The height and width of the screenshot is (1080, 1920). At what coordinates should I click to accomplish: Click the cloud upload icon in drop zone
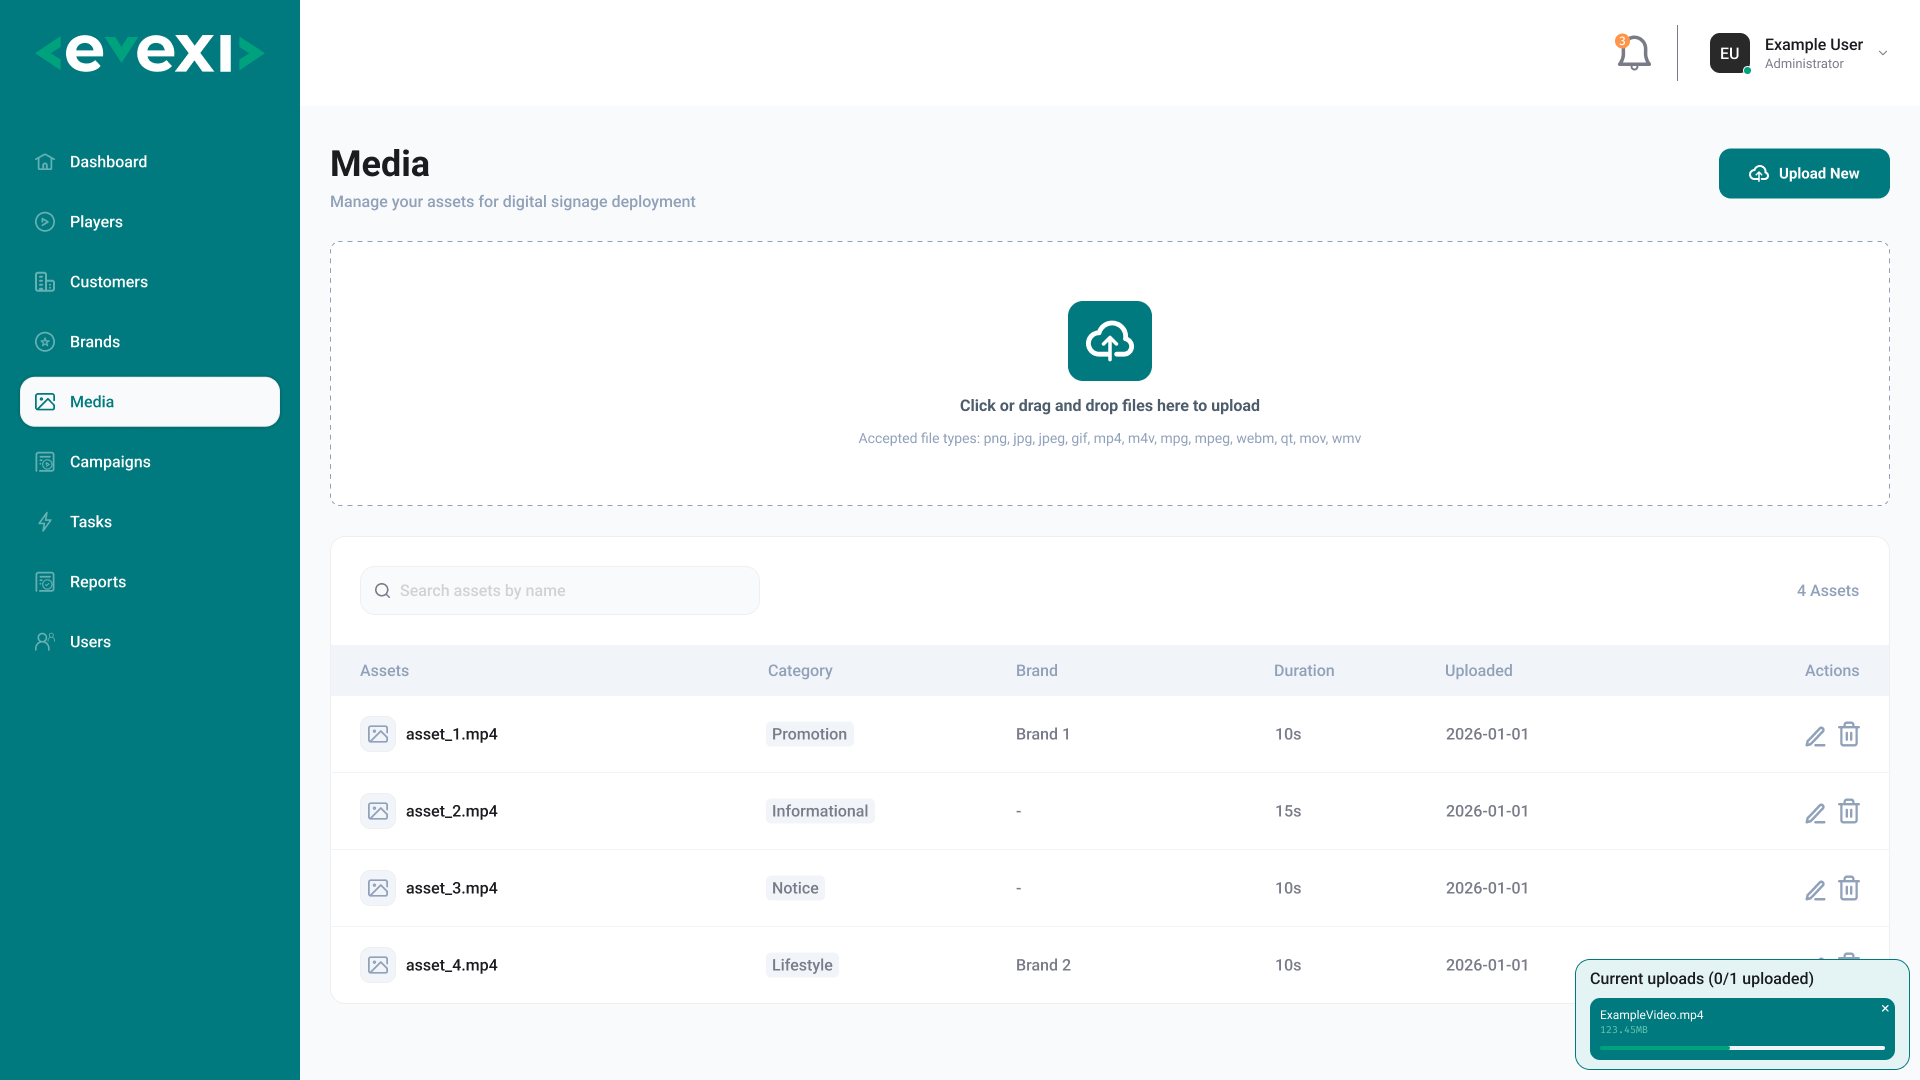1110,341
